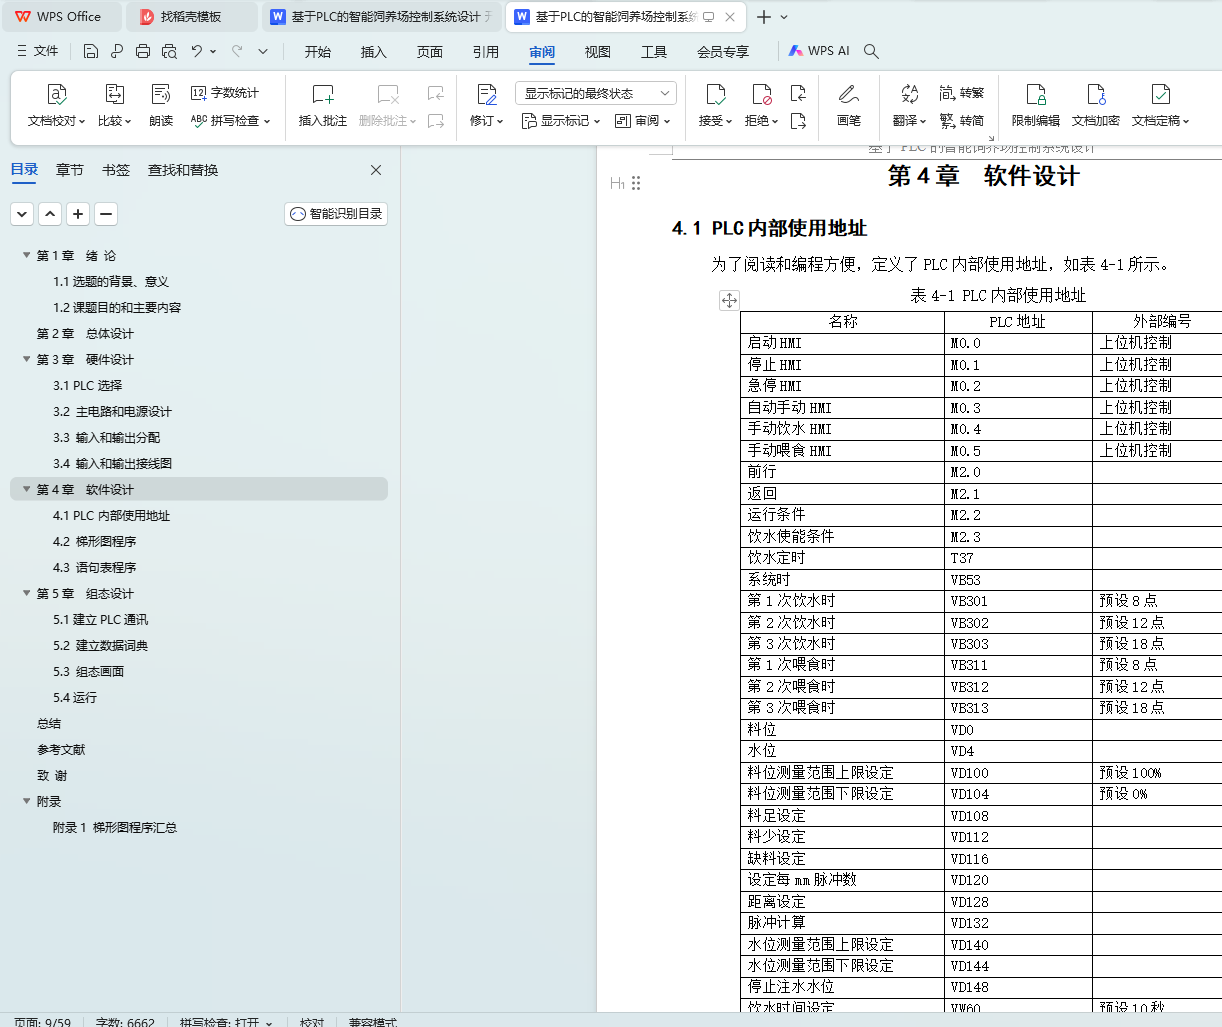This screenshot has height=1027, width=1222.
Task: Switch to the WPS Office home tab
Action: 63,17
